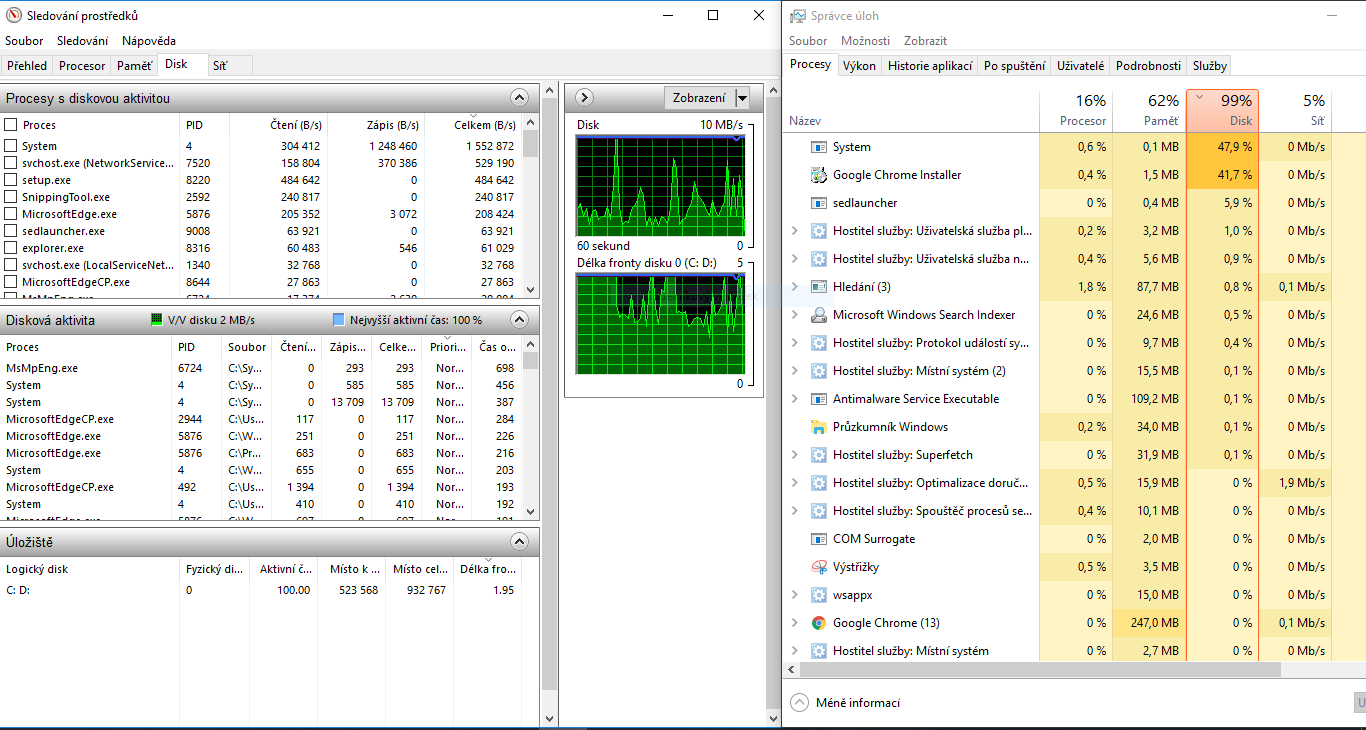1366x730 pixels.
Task: Check the svchost.exe (LocalServiceNet...) checkbox
Action: tap(11, 265)
